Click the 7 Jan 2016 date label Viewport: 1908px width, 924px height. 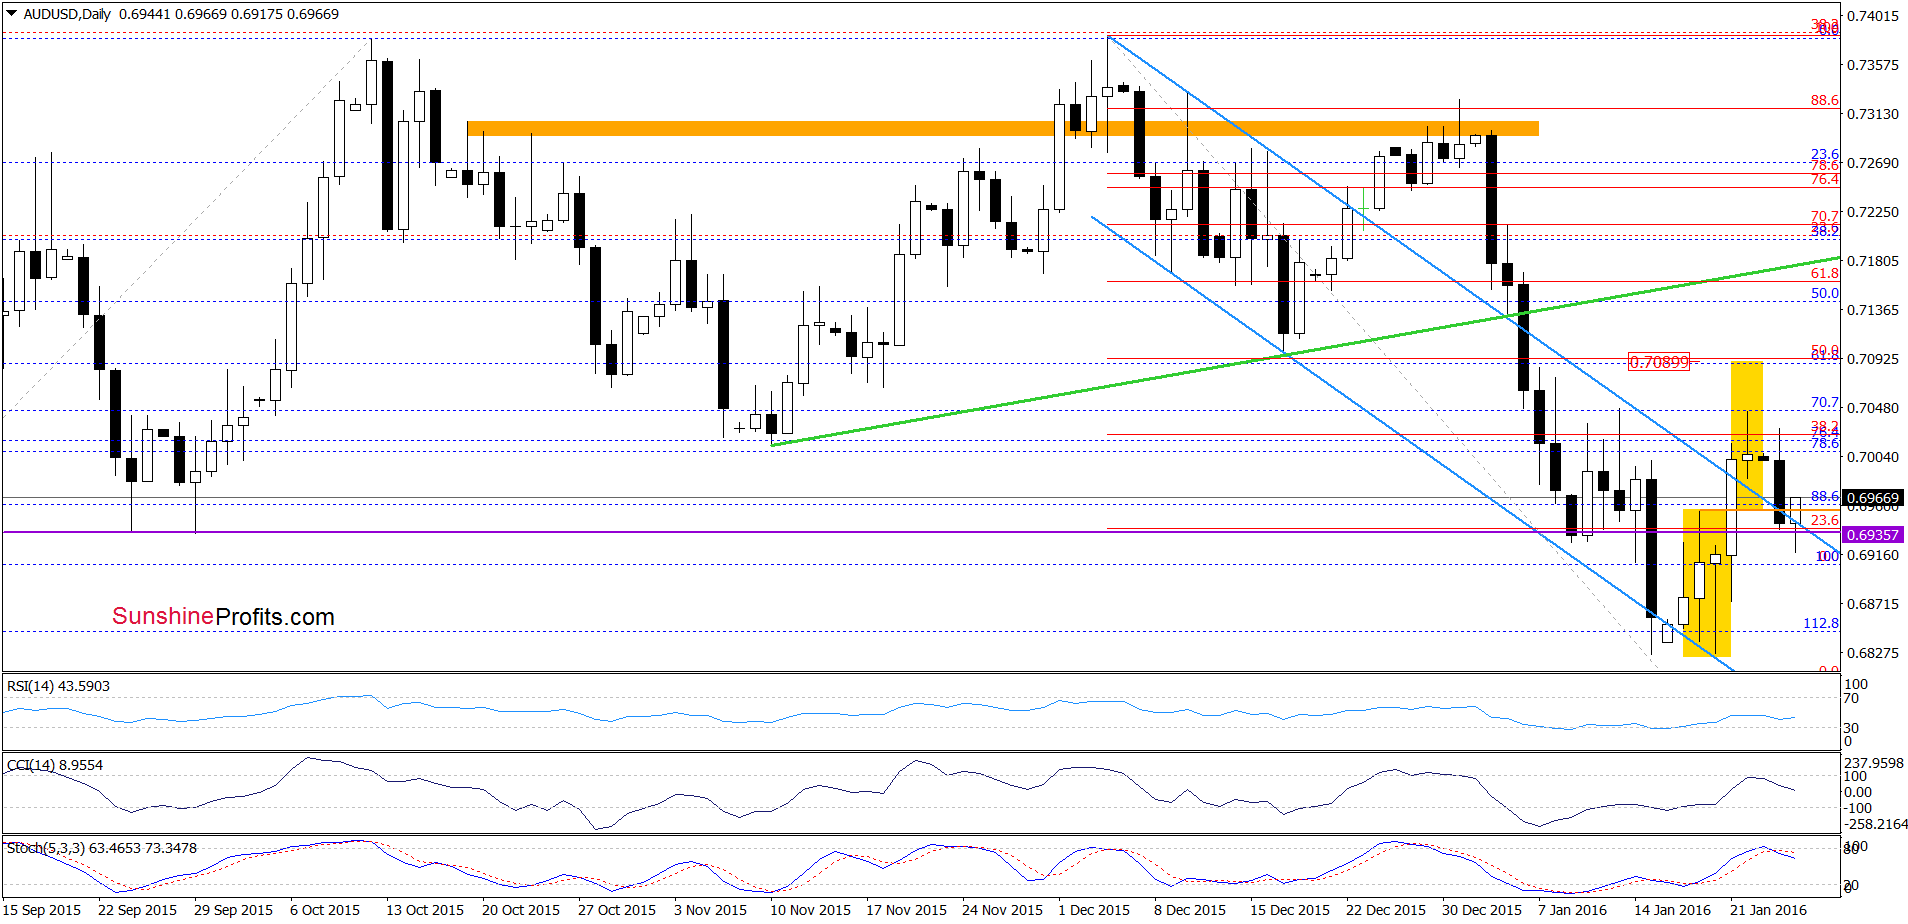point(1572,910)
